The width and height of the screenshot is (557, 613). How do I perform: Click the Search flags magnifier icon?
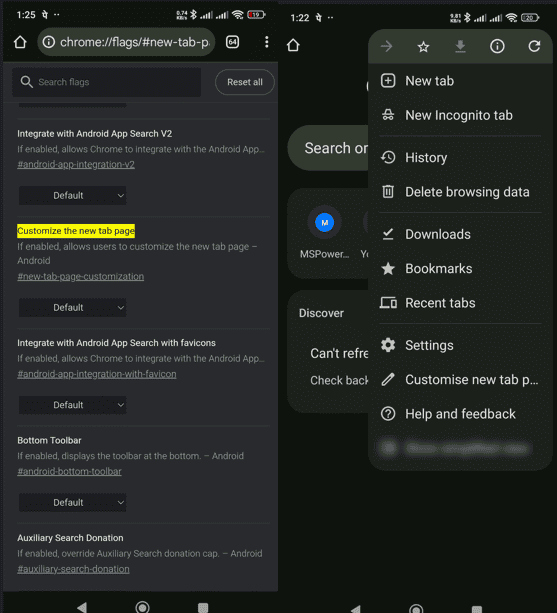[27, 82]
